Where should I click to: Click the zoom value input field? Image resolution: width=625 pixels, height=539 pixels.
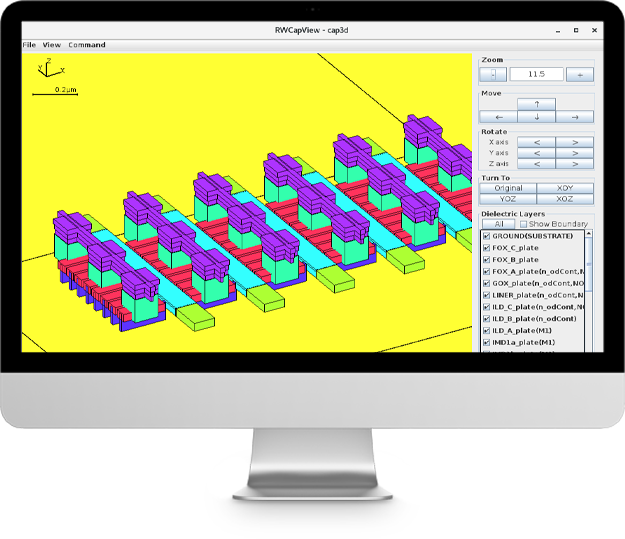[536, 74]
